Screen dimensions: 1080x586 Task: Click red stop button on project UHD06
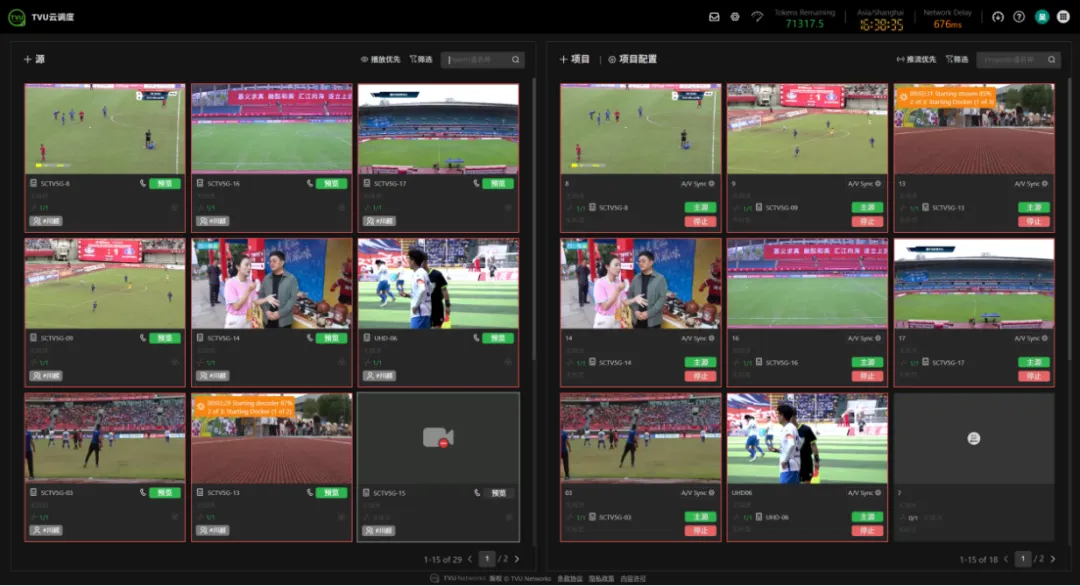pyautogui.click(x=867, y=531)
